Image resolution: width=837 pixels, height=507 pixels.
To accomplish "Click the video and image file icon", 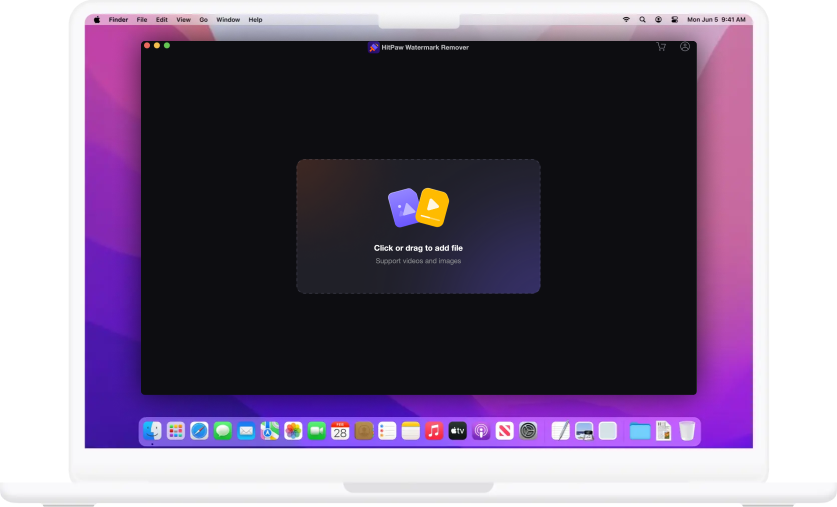I will pyautogui.click(x=418, y=208).
